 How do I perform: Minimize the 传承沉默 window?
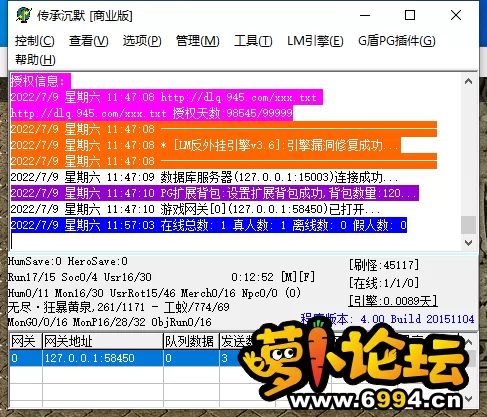click(x=365, y=15)
